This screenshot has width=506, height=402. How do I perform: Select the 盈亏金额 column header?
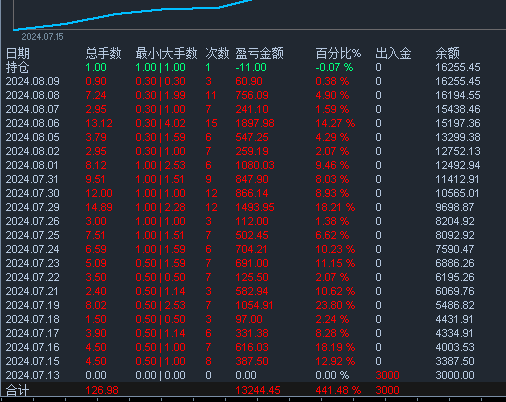pos(260,53)
